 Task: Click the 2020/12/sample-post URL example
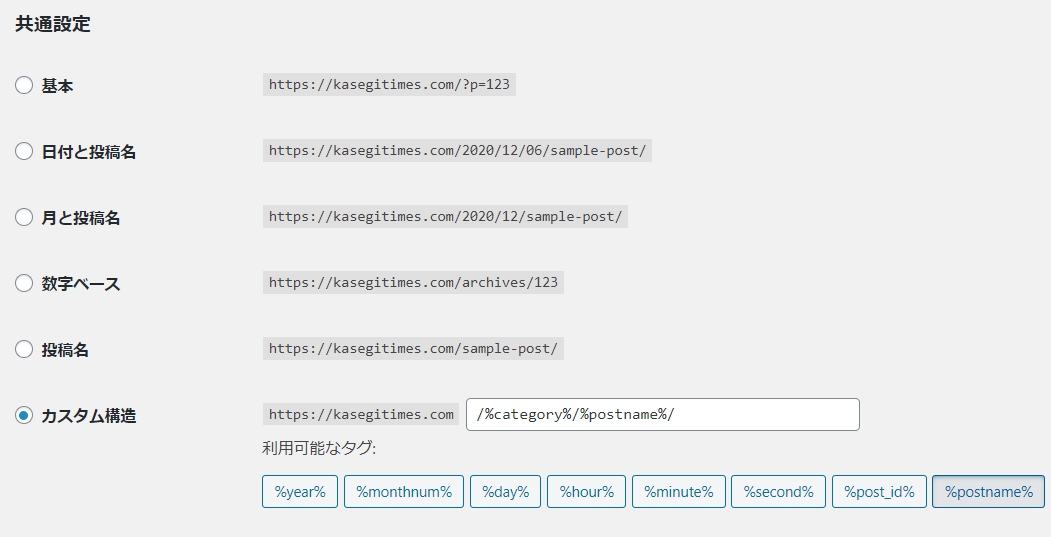click(445, 217)
